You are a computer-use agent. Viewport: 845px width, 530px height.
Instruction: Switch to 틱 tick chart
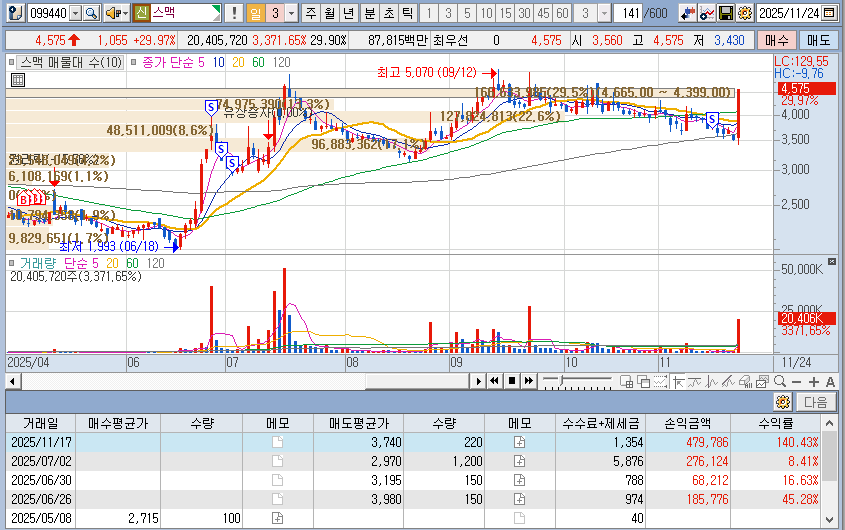click(x=408, y=13)
